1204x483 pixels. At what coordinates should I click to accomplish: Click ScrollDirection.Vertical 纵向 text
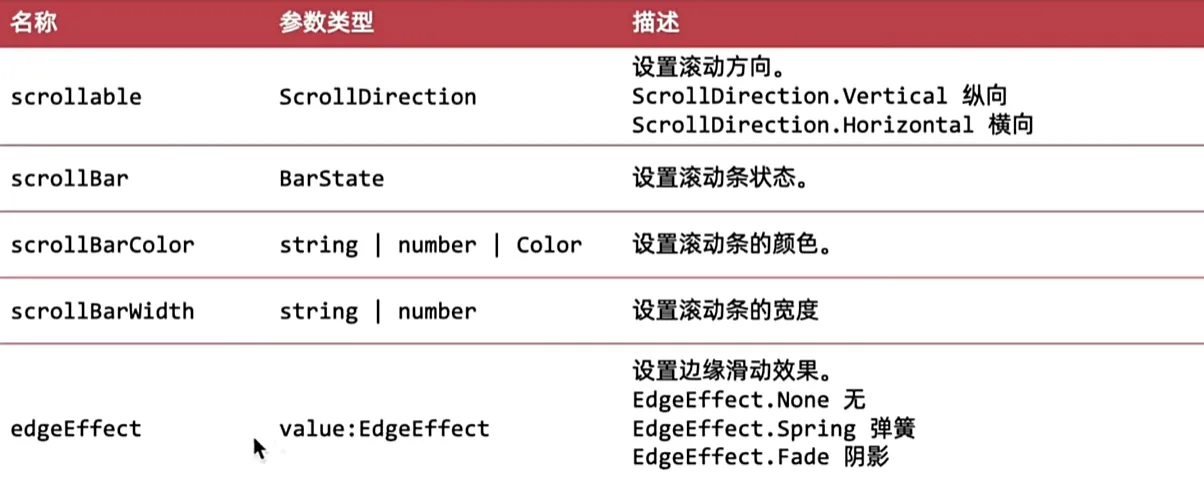(x=819, y=97)
